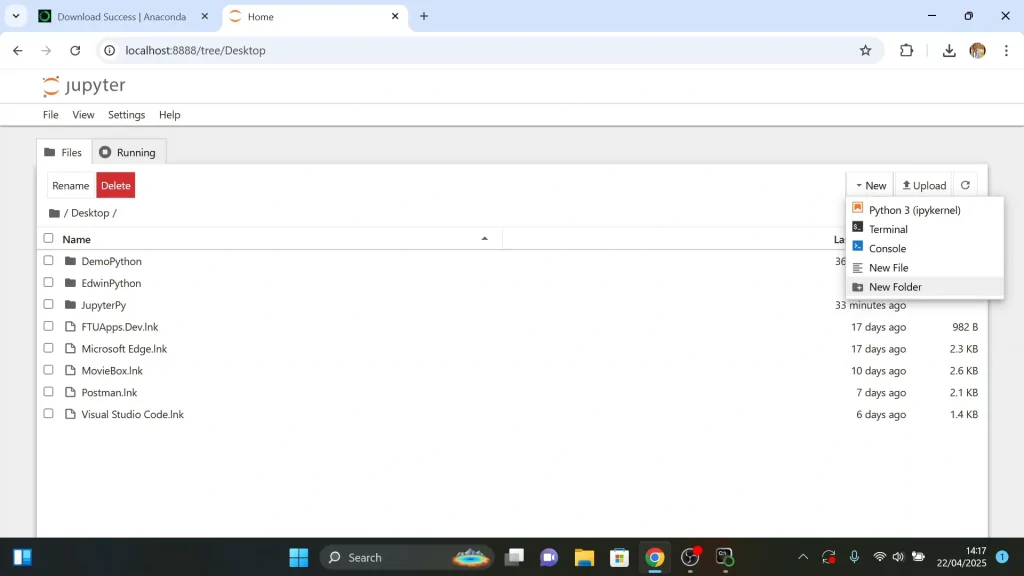Open Microsoft Store from taskbar

tap(619, 557)
